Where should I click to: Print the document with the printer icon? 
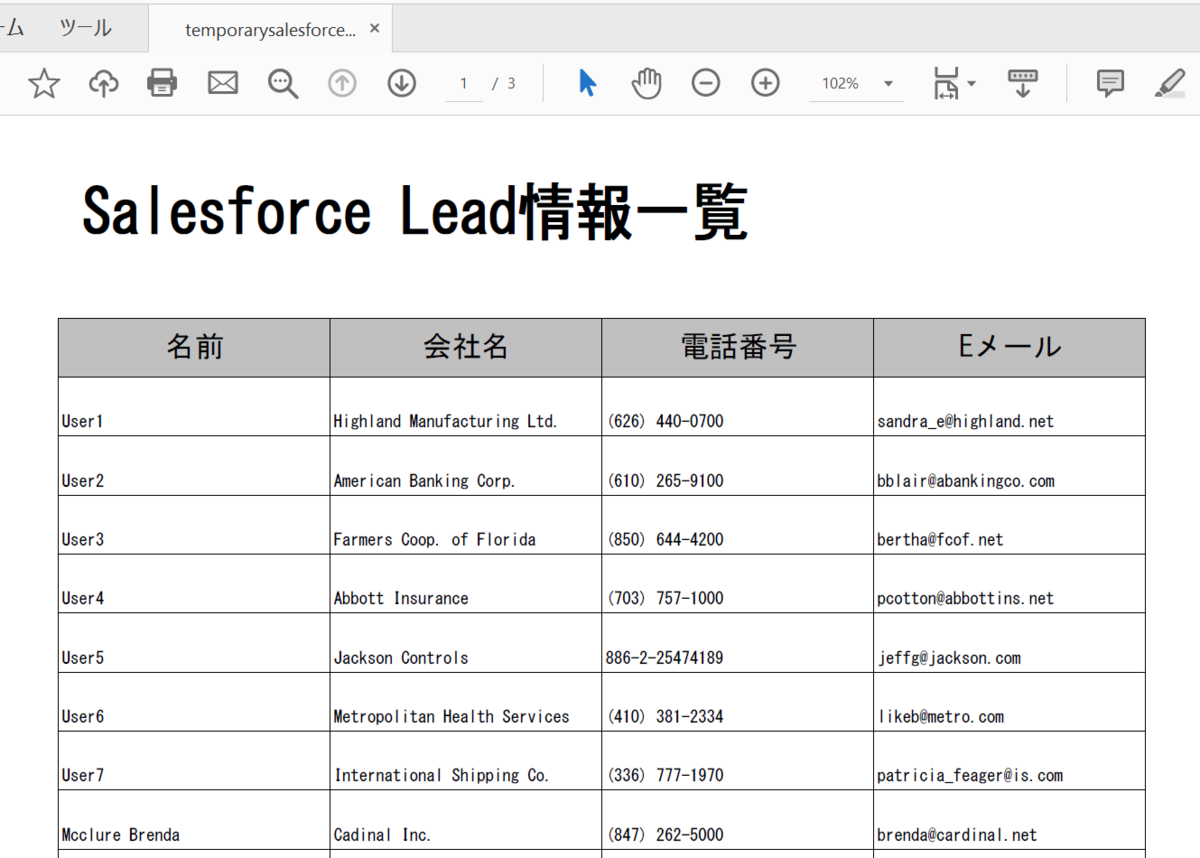click(162, 83)
